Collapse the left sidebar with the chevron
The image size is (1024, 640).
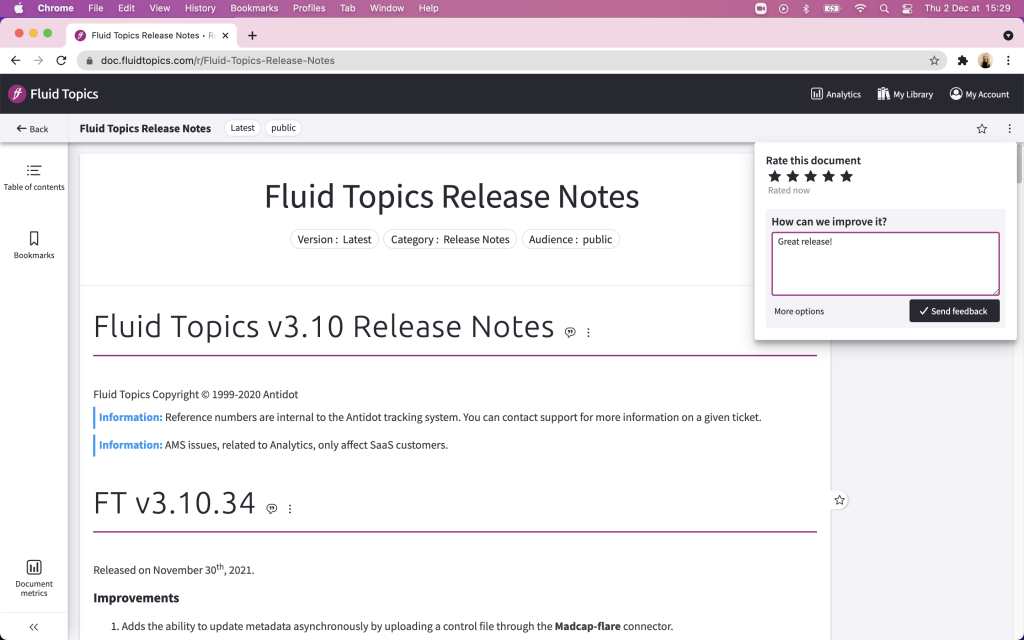[x=33, y=627]
